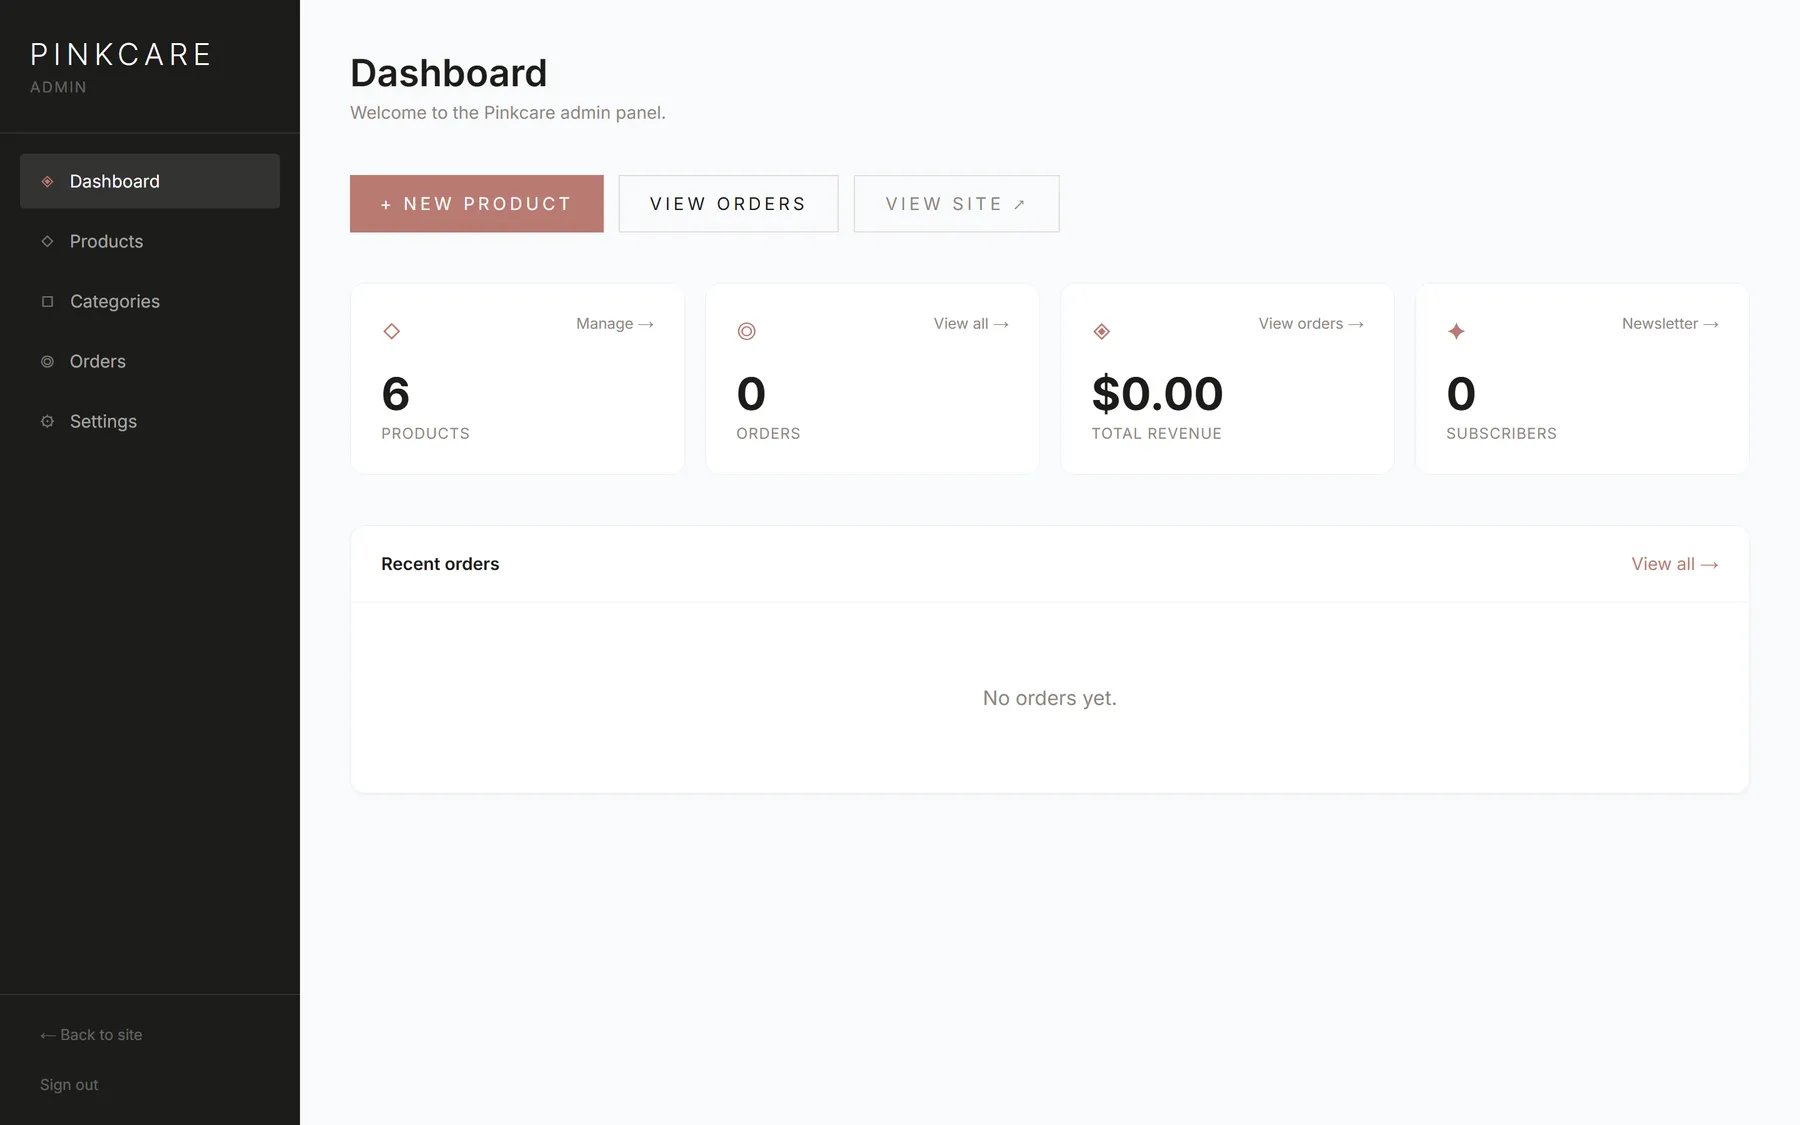Navigate to Orders in the sidebar
The height and width of the screenshot is (1125, 1800).
point(150,361)
